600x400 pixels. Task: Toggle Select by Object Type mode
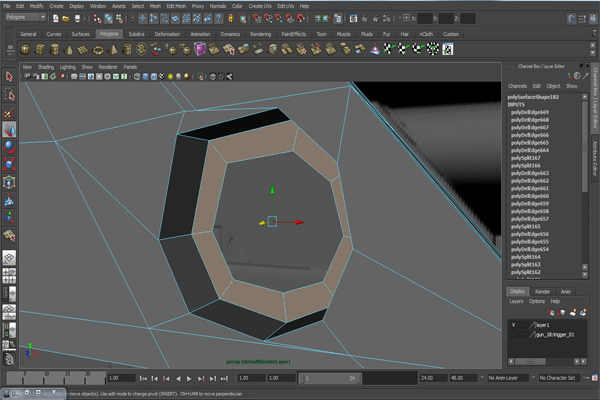click(x=109, y=18)
